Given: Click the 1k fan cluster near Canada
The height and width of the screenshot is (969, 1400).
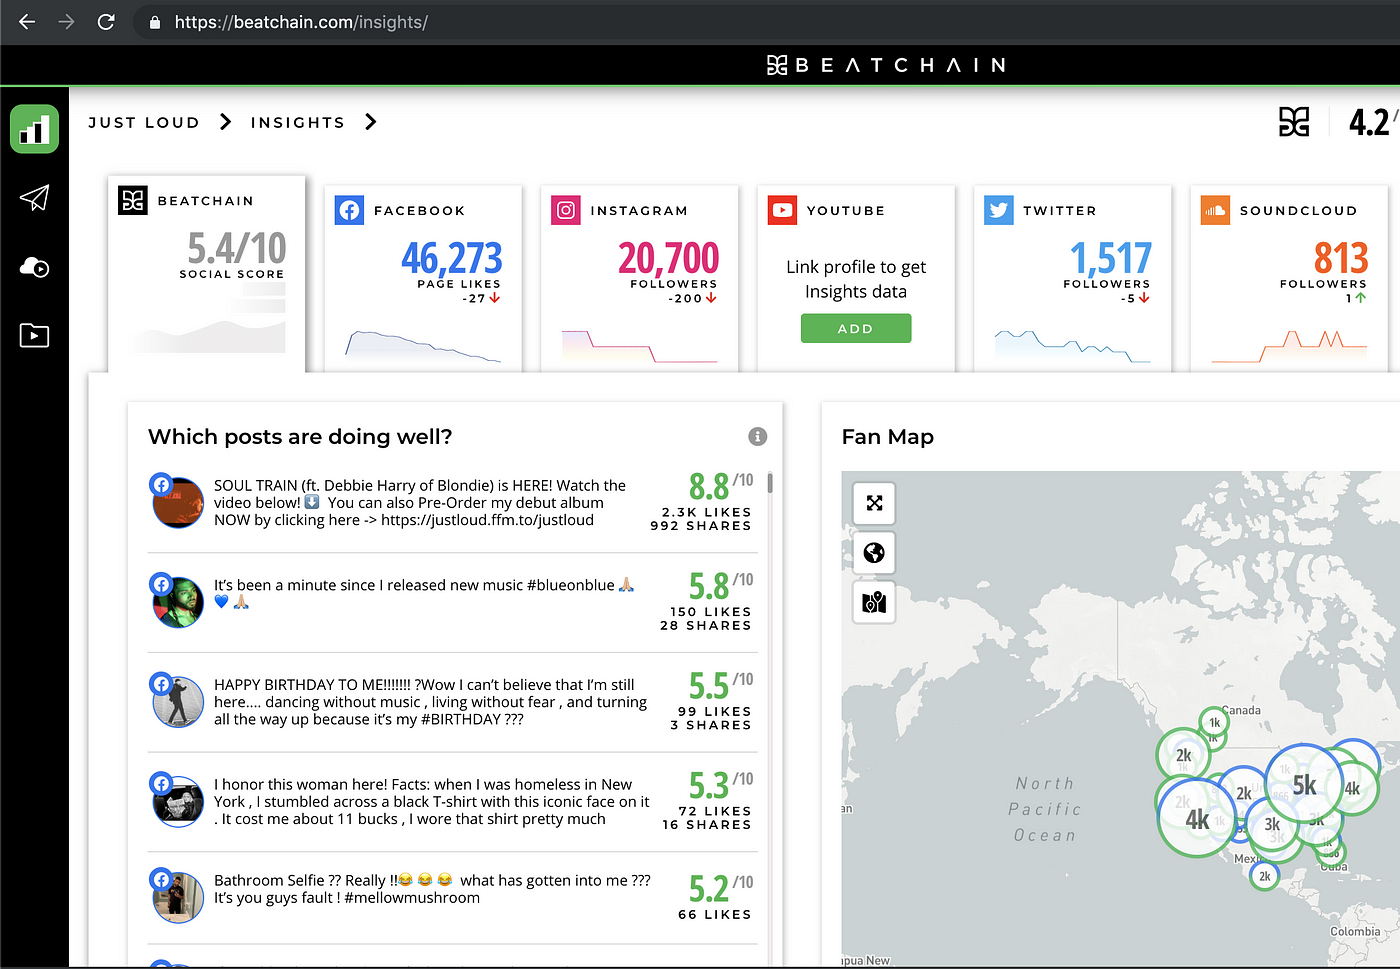Looking at the screenshot, I should (x=1214, y=722).
